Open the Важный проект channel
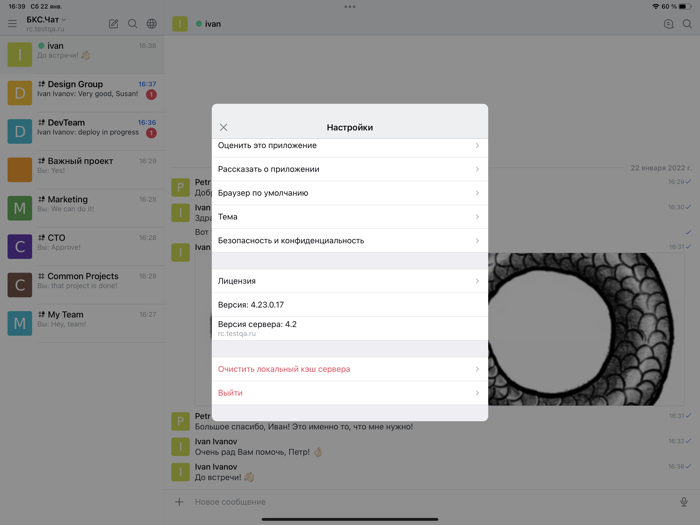The width and height of the screenshot is (700, 525). pyautogui.click(x=82, y=170)
